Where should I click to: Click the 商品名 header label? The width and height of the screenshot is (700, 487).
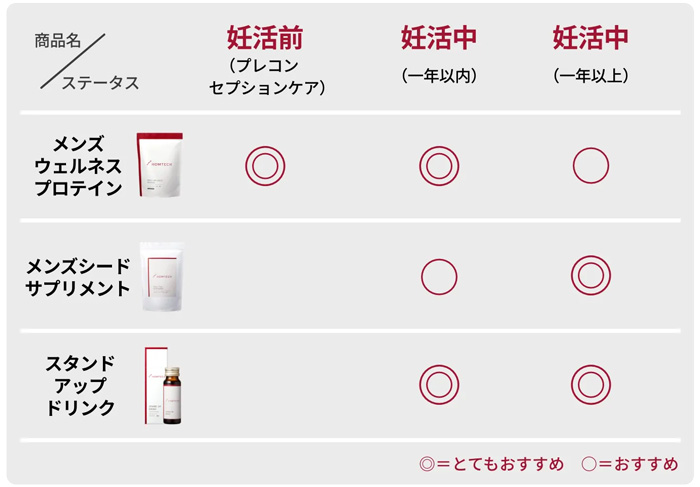pyautogui.click(x=58, y=42)
